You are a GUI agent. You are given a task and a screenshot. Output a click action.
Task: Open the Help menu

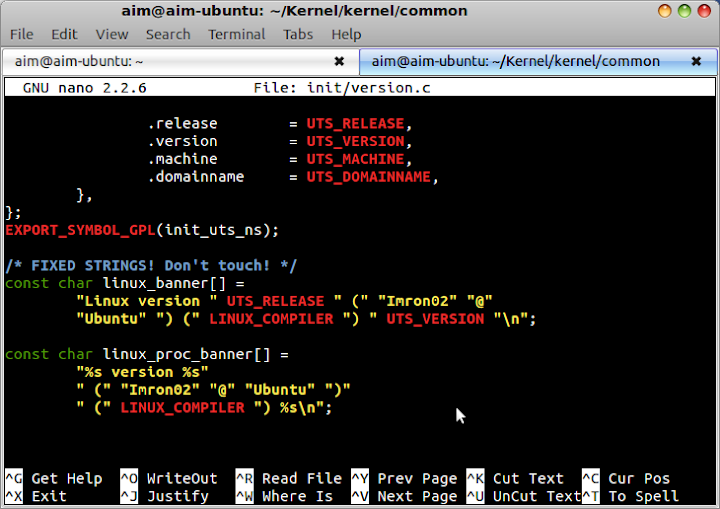tap(346, 34)
